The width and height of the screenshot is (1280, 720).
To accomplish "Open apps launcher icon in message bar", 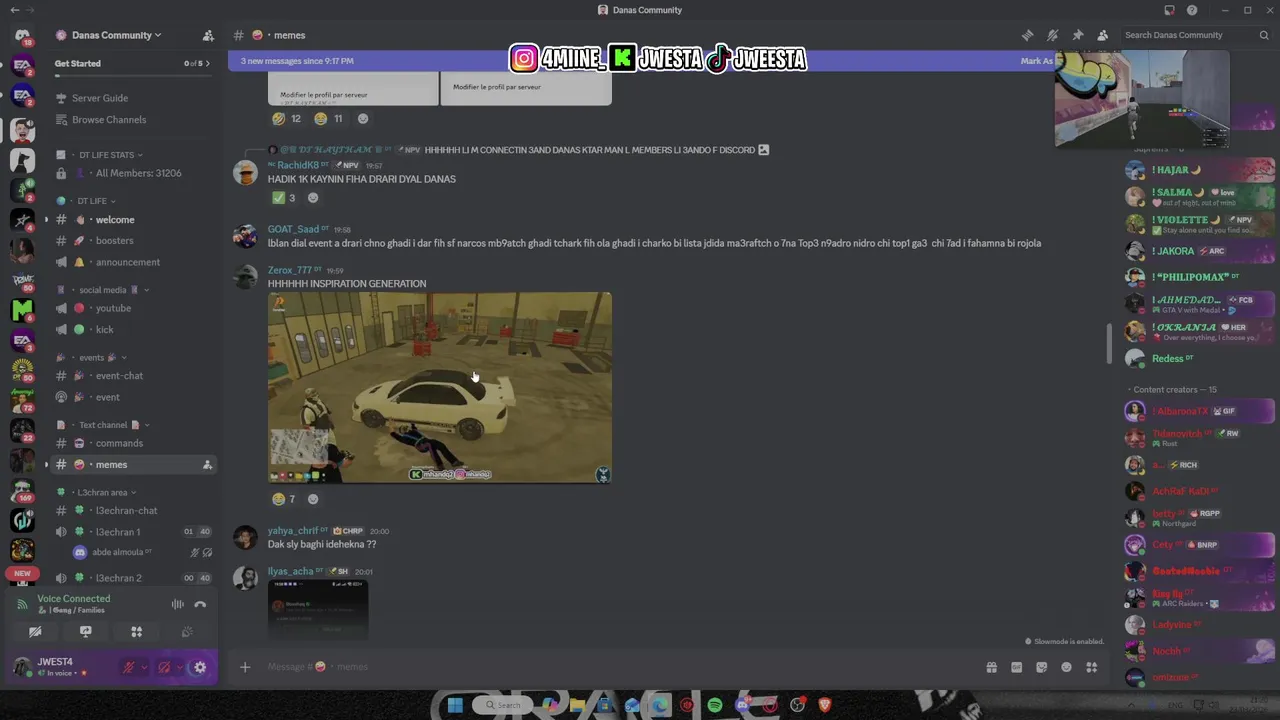I will click(x=1092, y=667).
